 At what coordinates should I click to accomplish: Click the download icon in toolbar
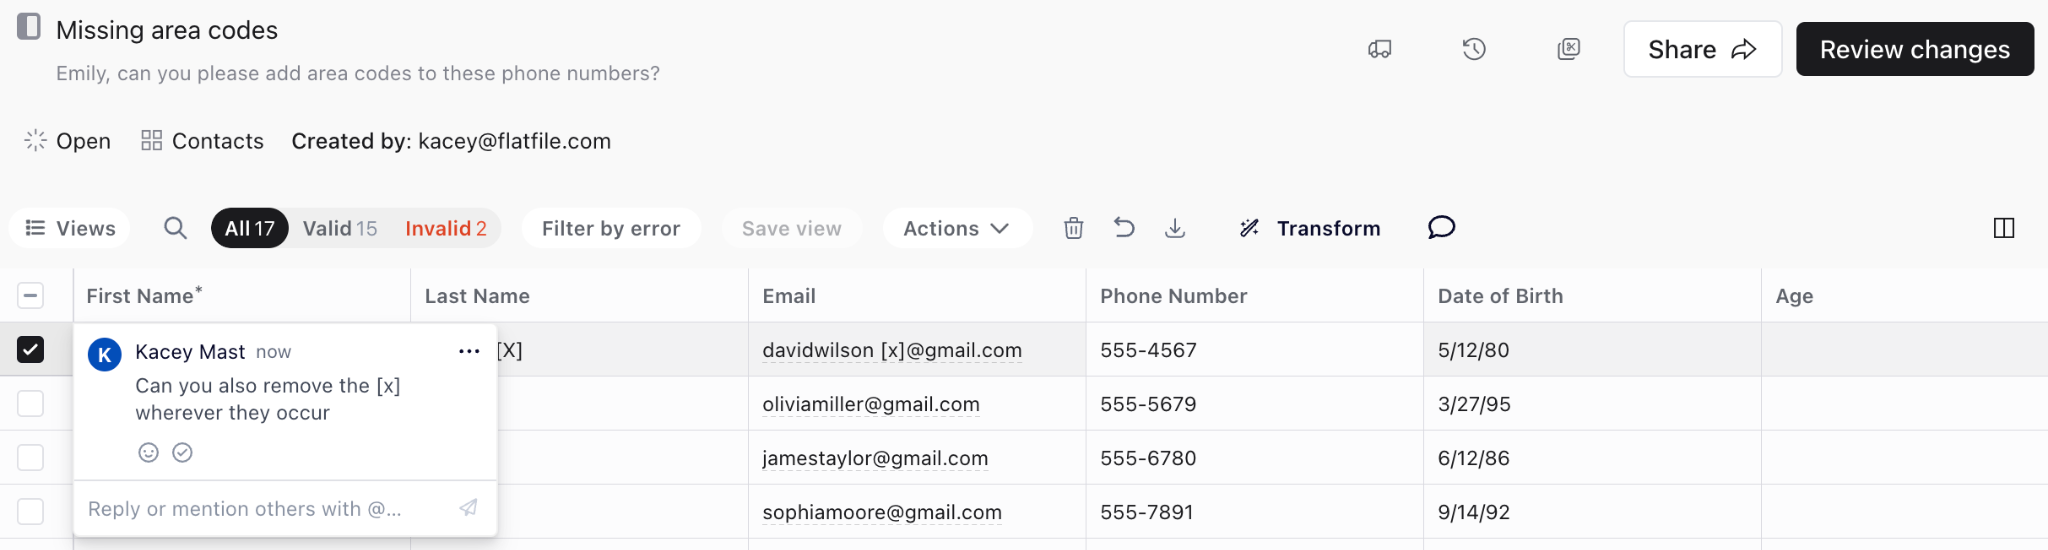point(1175,228)
